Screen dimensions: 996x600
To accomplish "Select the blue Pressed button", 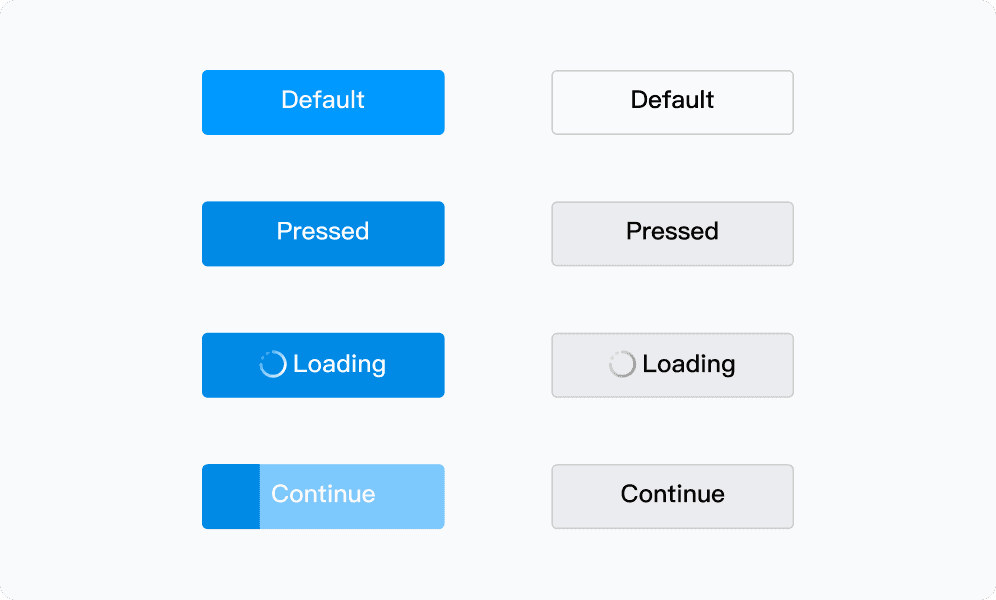I will [323, 234].
